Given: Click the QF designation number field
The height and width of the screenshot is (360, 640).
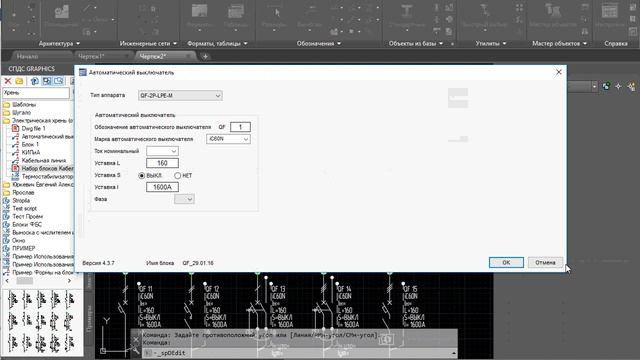Looking at the screenshot, I should (240, 127).
